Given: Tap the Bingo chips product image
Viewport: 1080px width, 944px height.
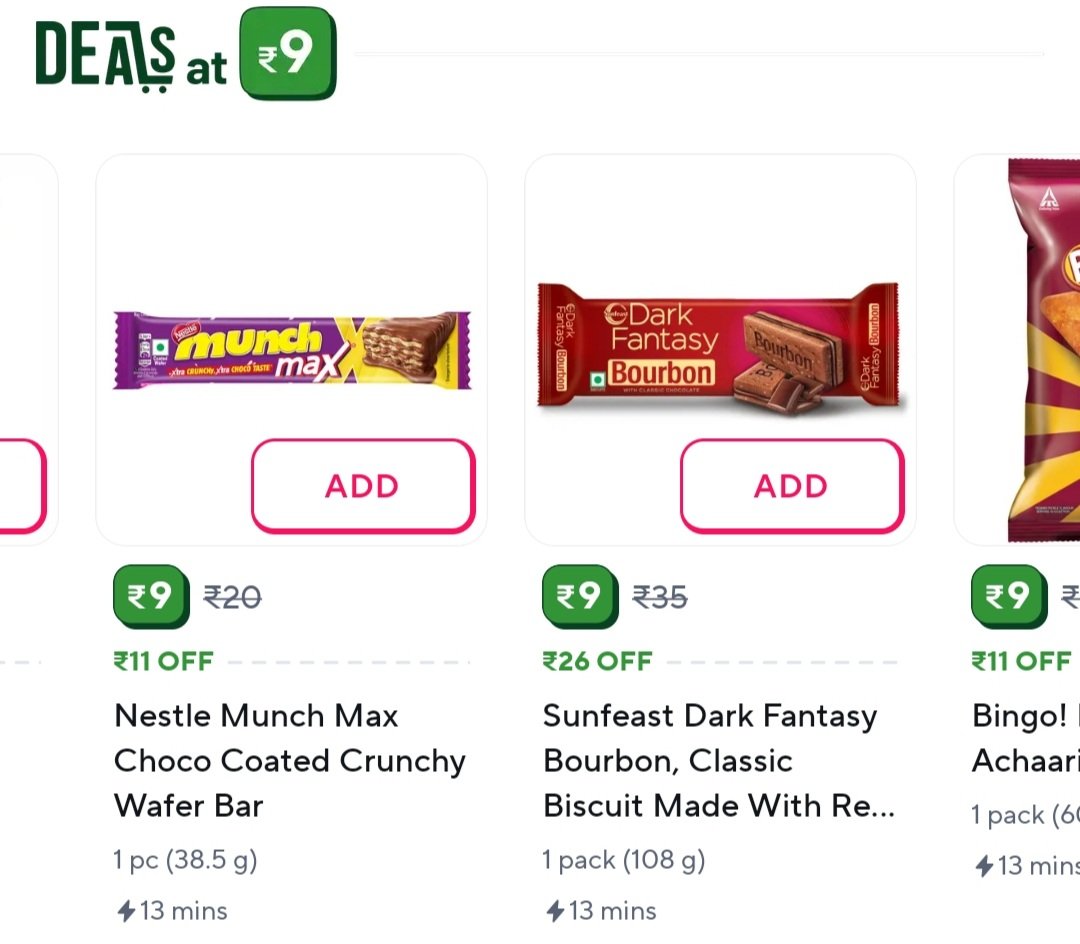Looking at the screenshot, I should point(1043,350).
